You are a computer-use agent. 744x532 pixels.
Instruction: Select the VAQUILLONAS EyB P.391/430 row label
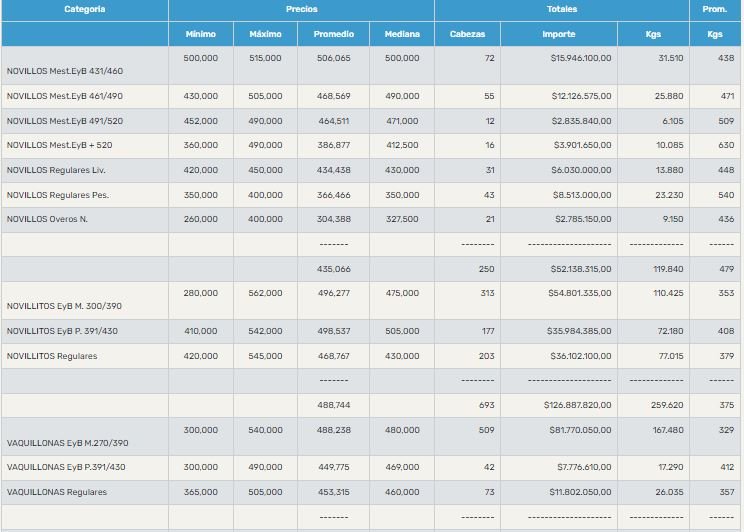click(66, 467)
